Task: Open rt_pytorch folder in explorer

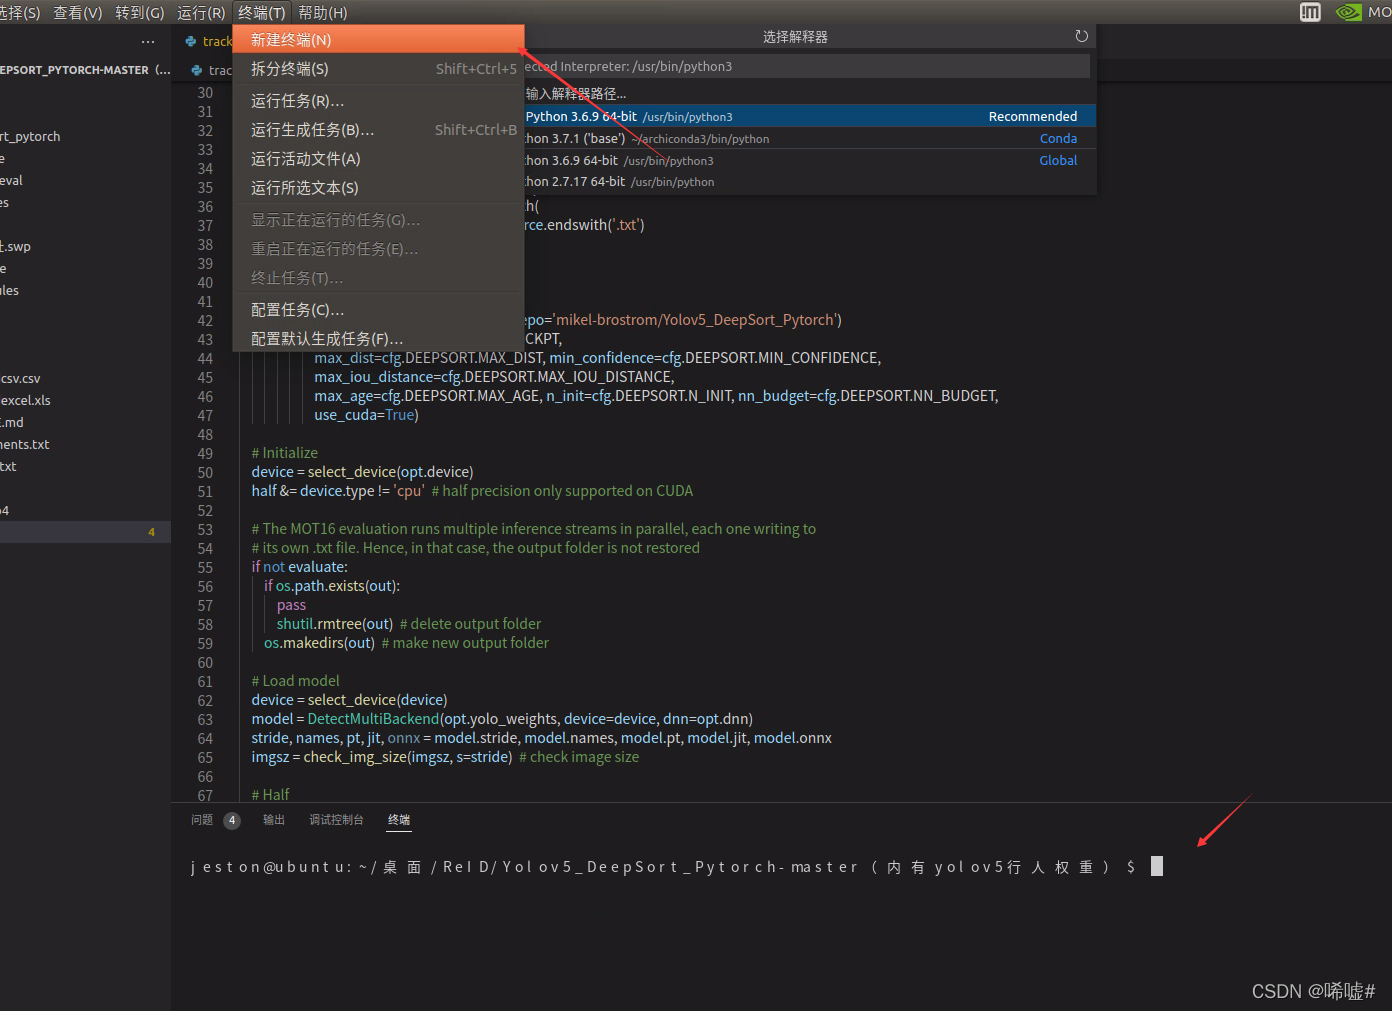Action: coord(85,136)
